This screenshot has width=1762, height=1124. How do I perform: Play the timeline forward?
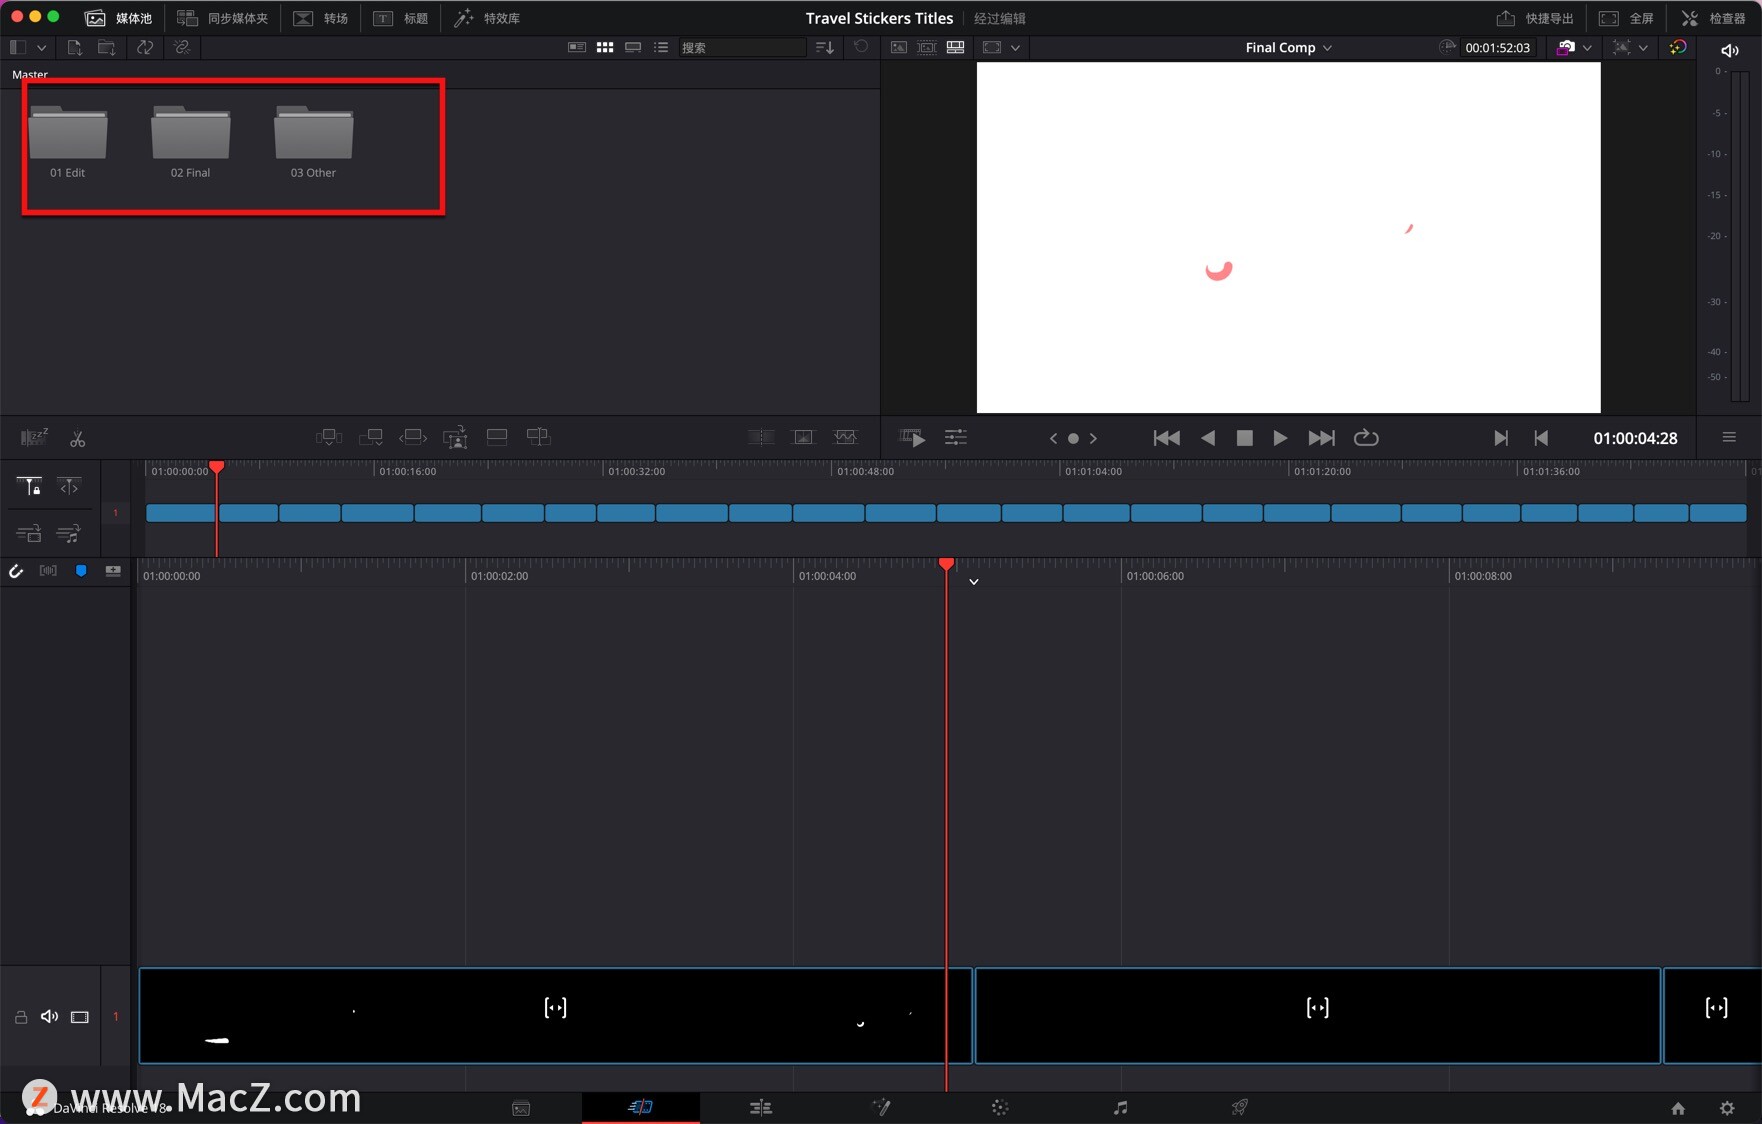click(x=1280, y=438)
